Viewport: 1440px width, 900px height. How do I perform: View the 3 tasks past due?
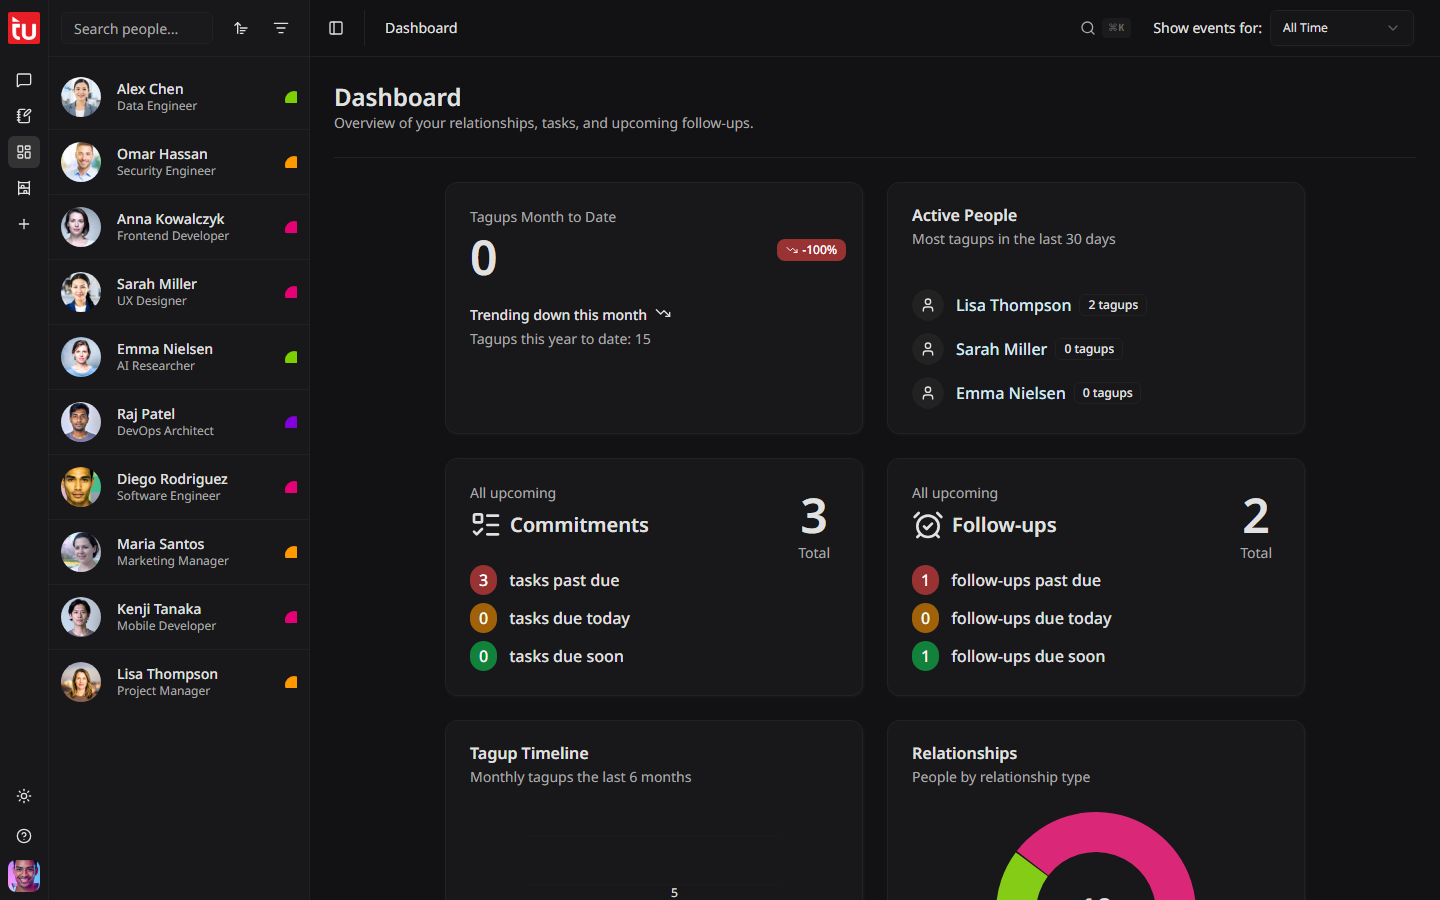pos(545,580)
